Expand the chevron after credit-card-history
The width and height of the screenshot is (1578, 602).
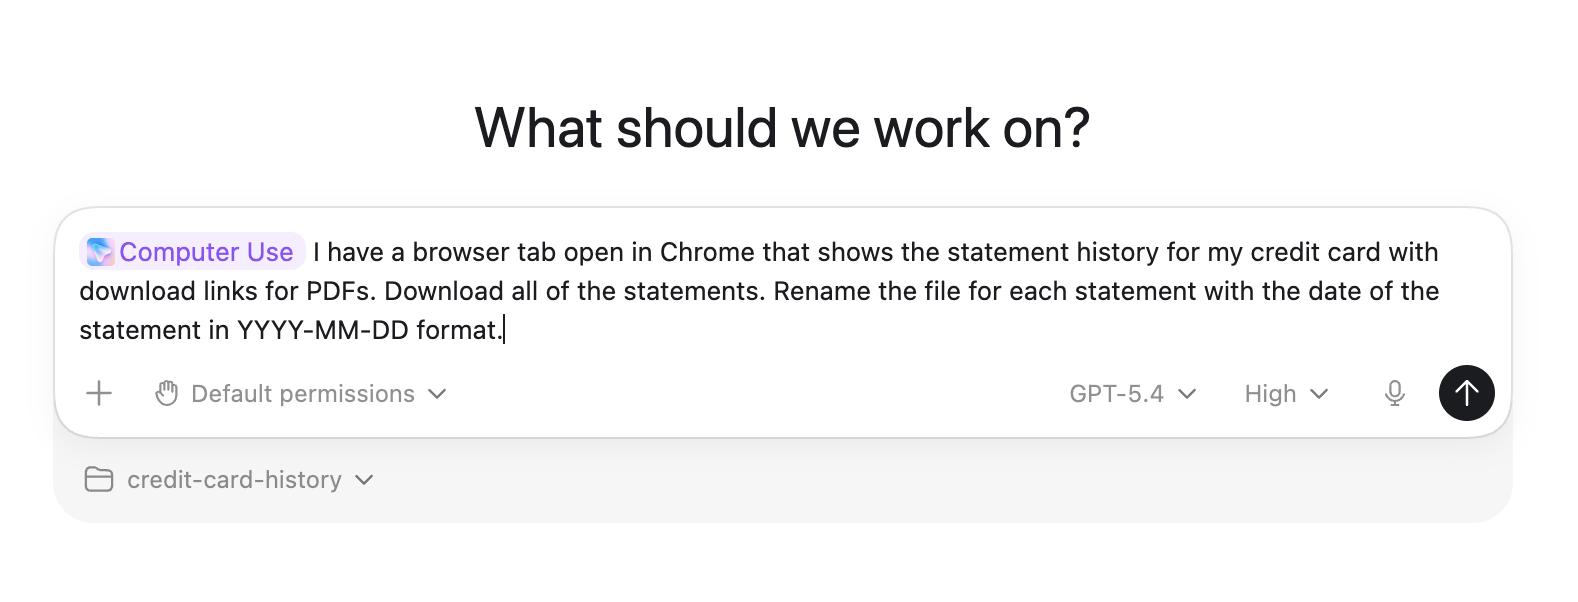click(364, 480)
